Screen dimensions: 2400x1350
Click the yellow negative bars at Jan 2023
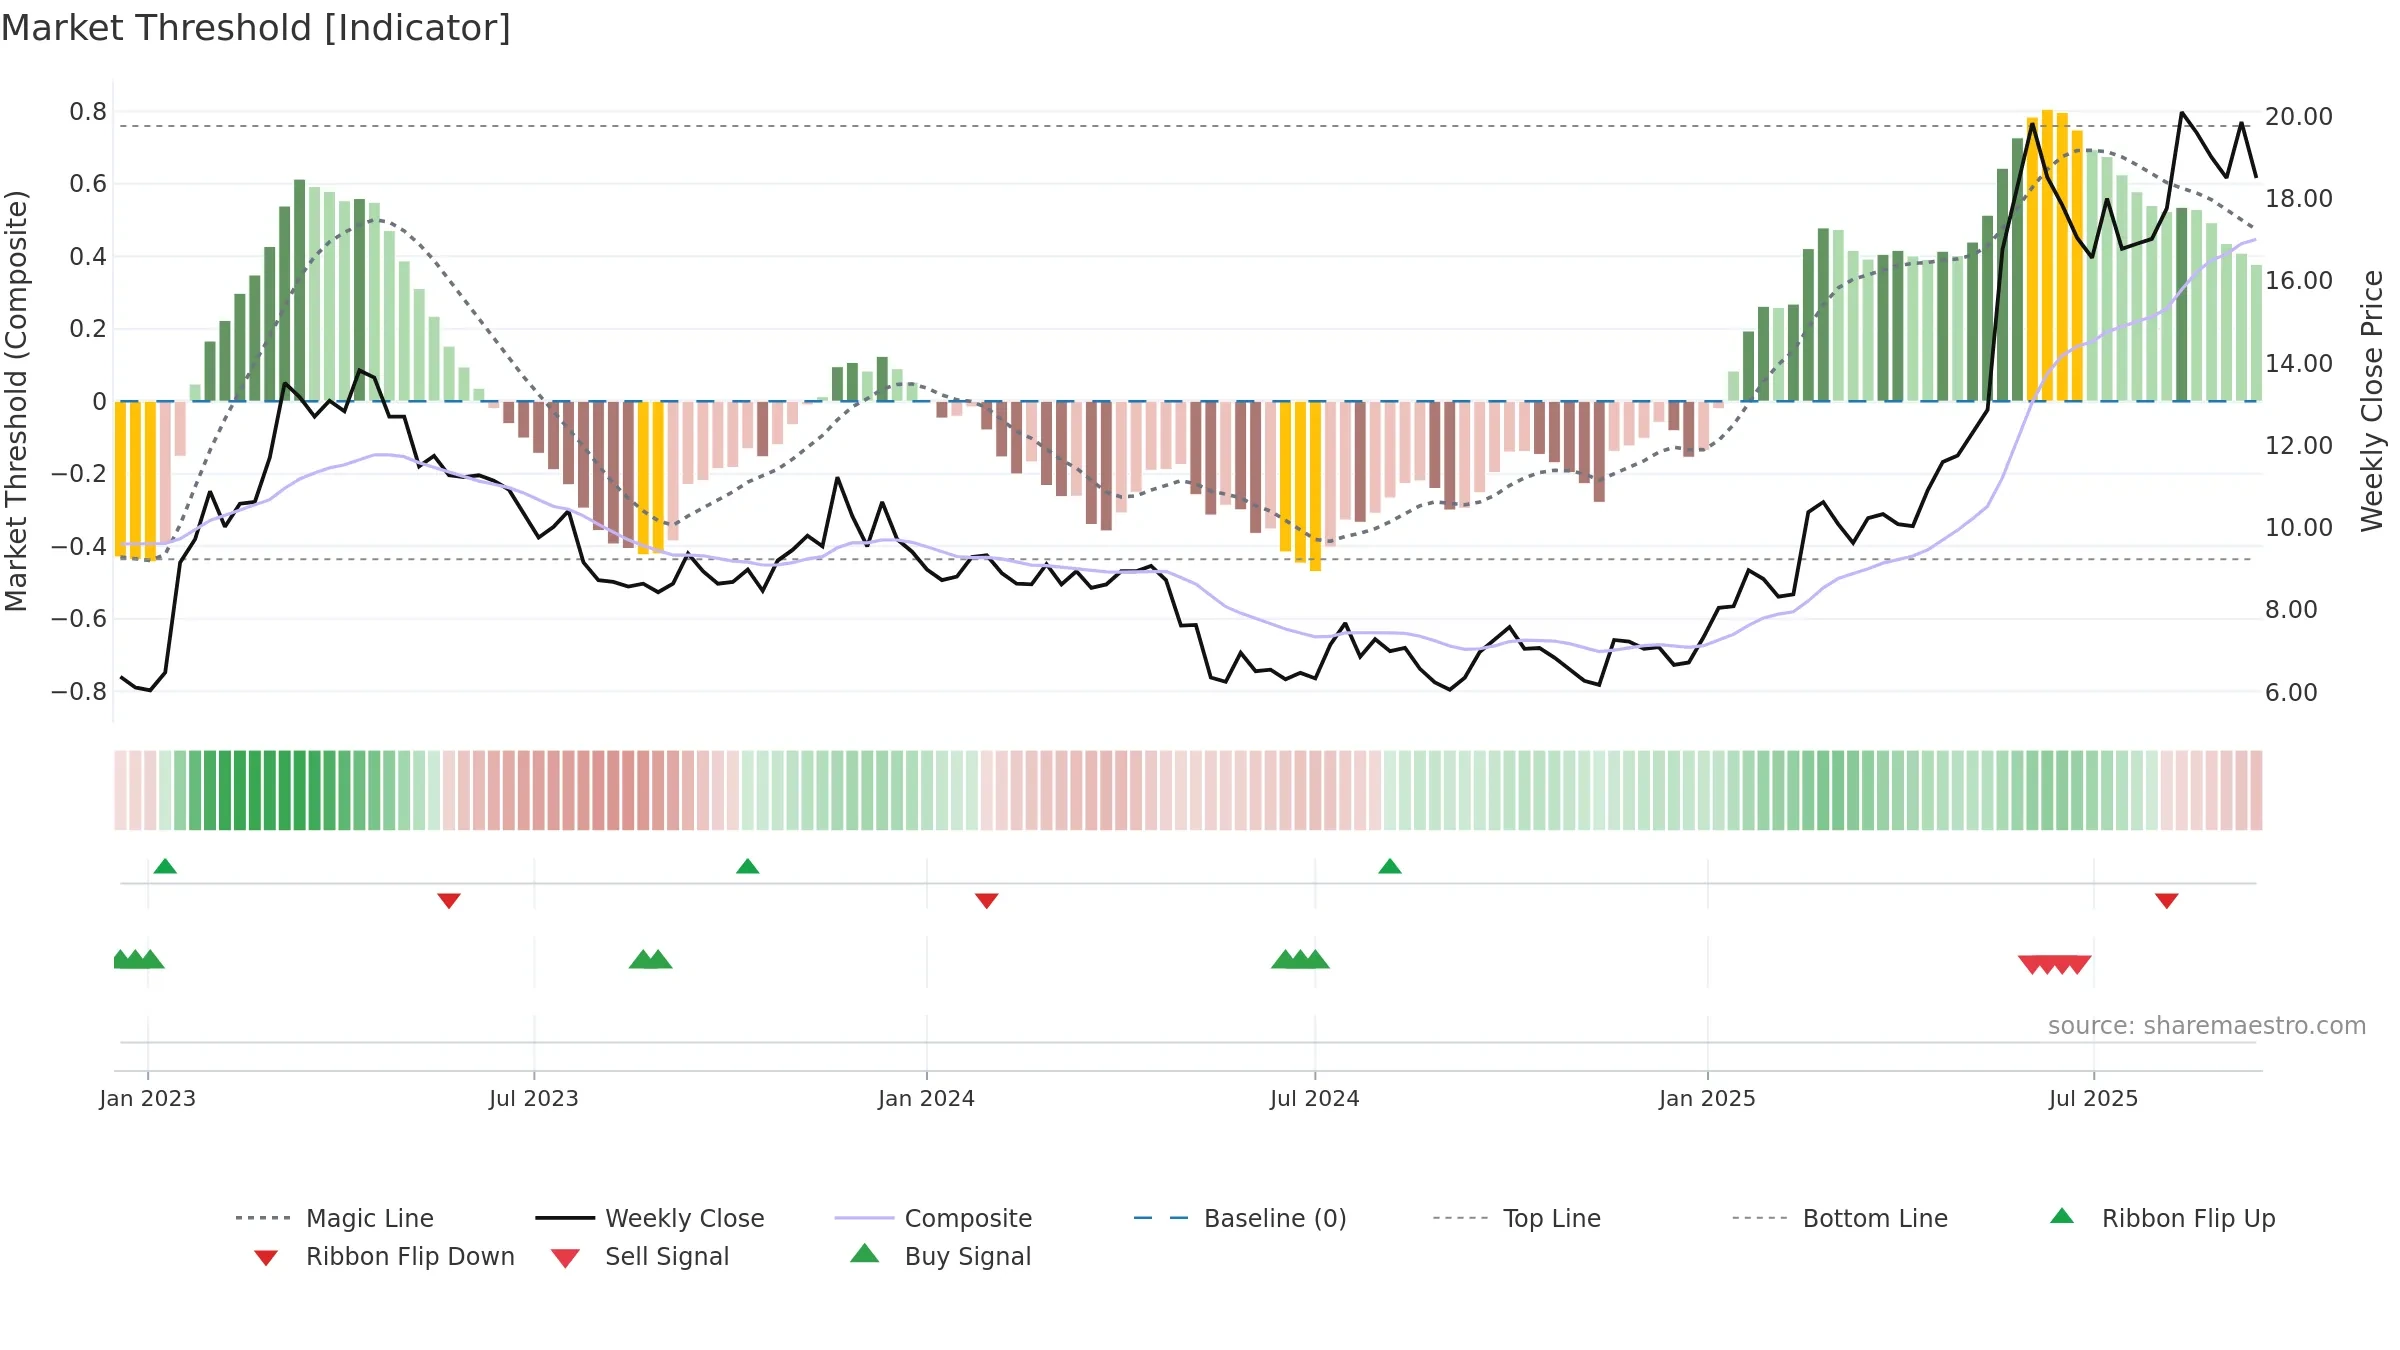tap(136, 480)
